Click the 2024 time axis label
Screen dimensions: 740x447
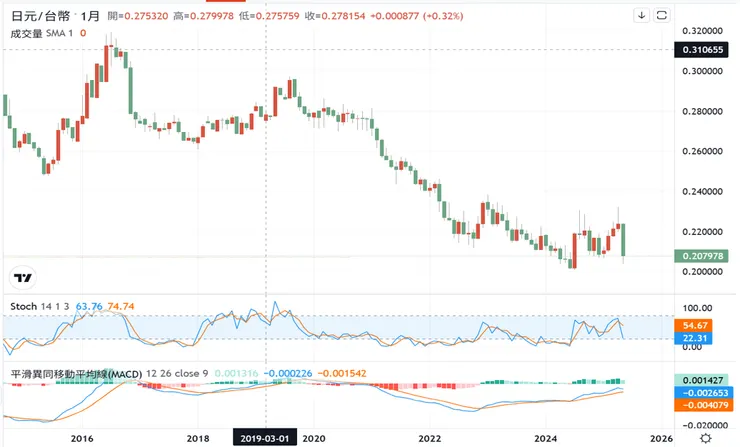(546, 439)
